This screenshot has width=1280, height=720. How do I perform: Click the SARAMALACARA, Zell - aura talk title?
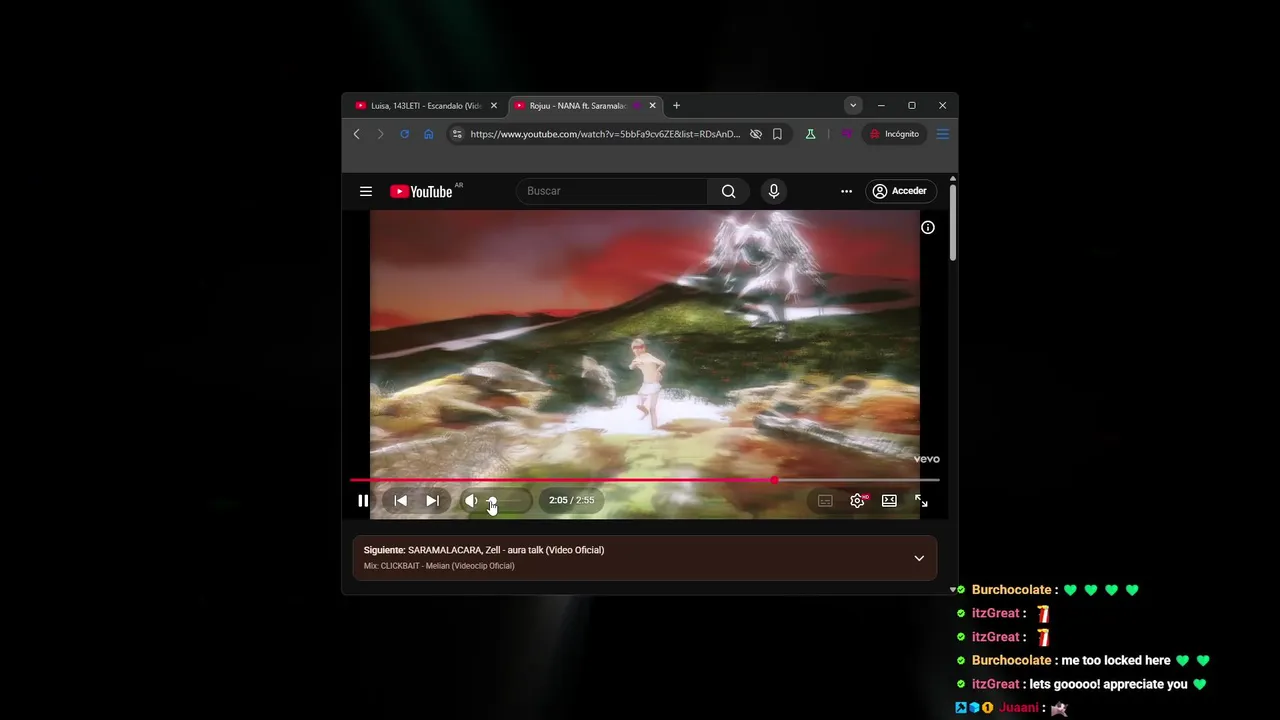tap(506, 550)
